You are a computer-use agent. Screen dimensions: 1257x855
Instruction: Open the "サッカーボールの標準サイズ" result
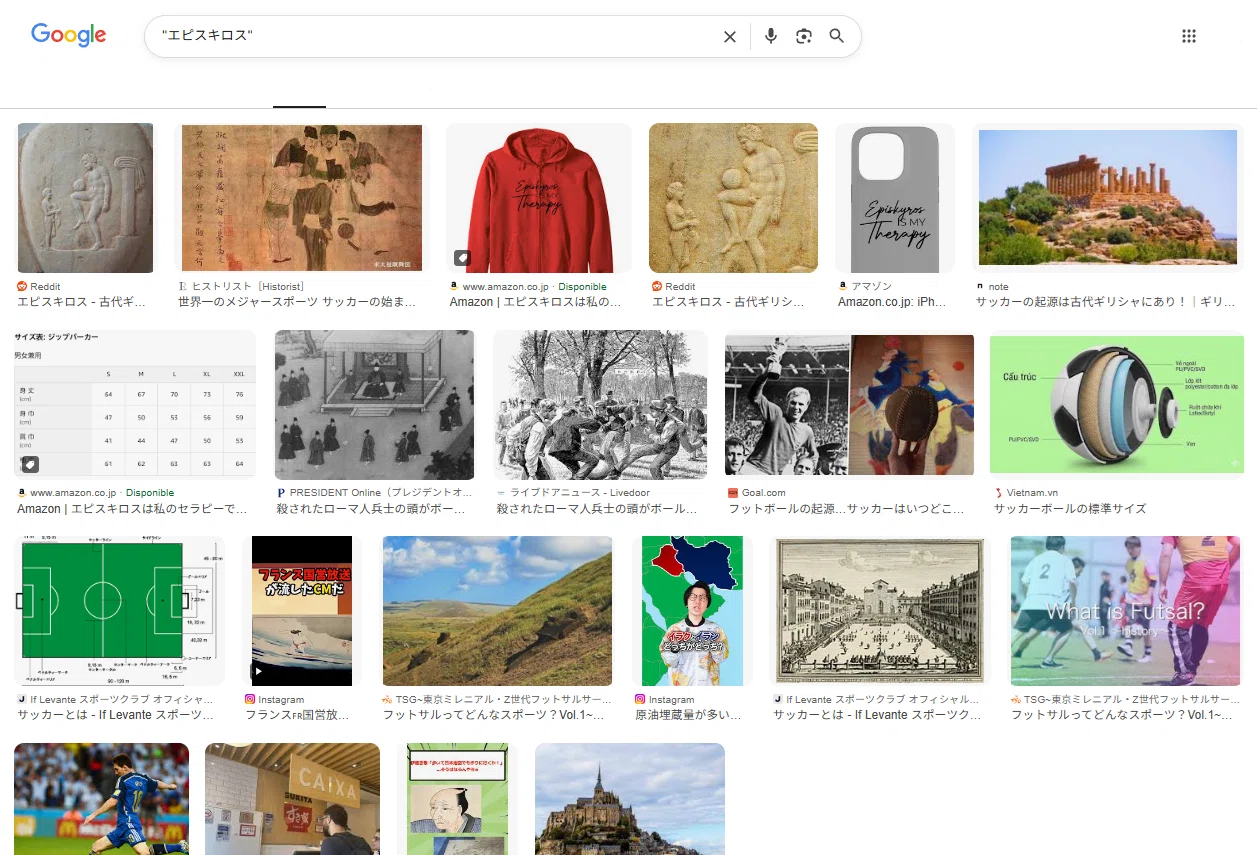click(1070, 508)
